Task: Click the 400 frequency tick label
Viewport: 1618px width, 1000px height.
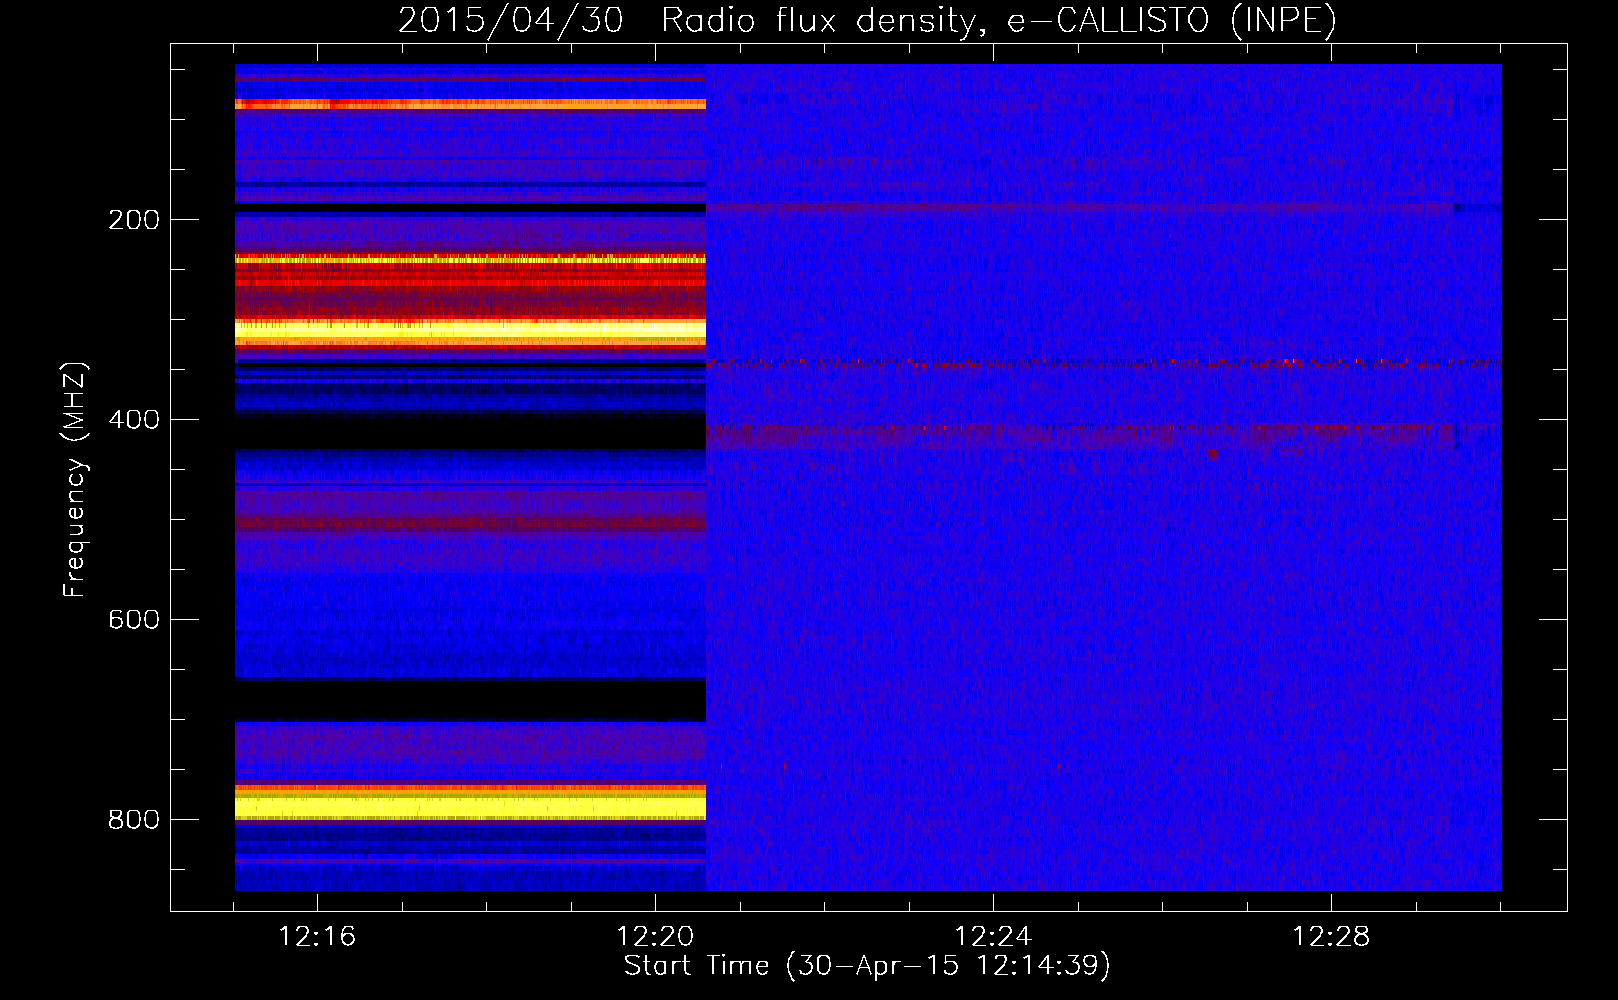Action: click(x=134, y=420)
